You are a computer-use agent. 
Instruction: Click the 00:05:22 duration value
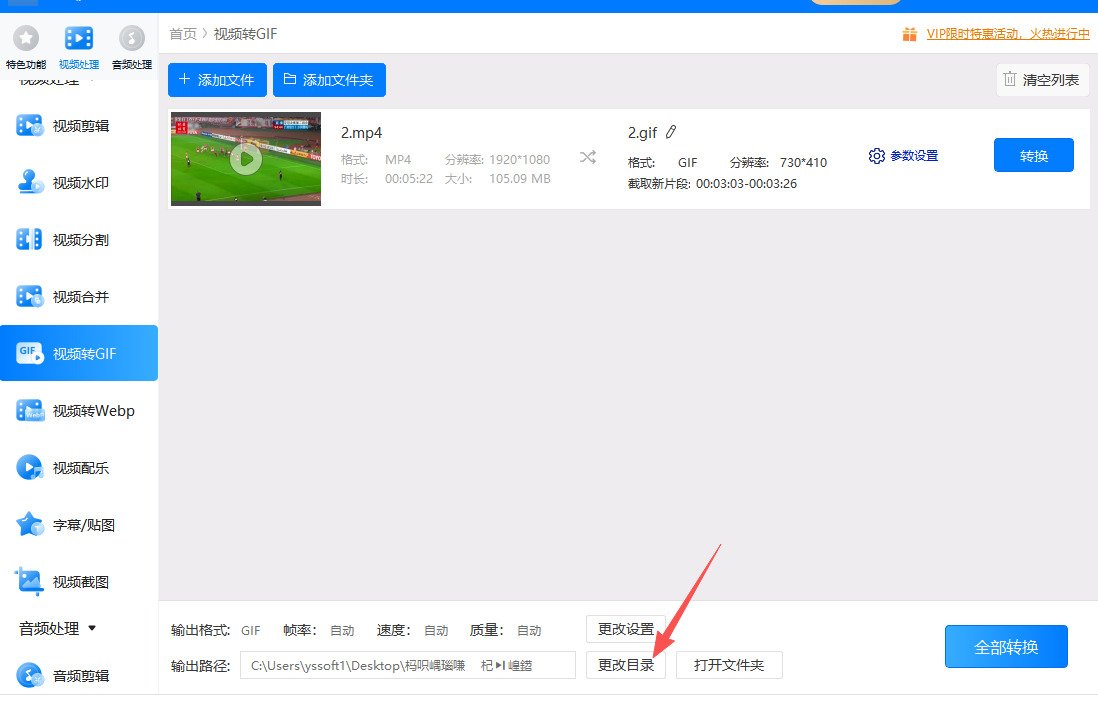409,179
